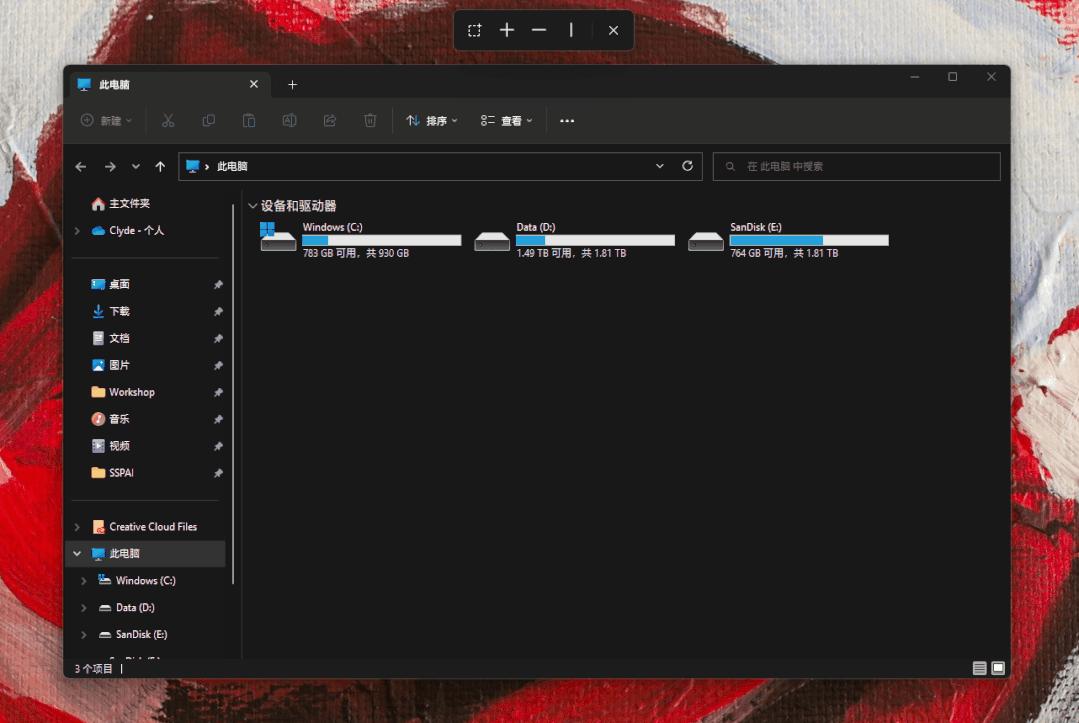This screenshot has width=1079, height=723.
Task: Click the SanDisk (E:) storage usage bar
Action: click(808, 240)
